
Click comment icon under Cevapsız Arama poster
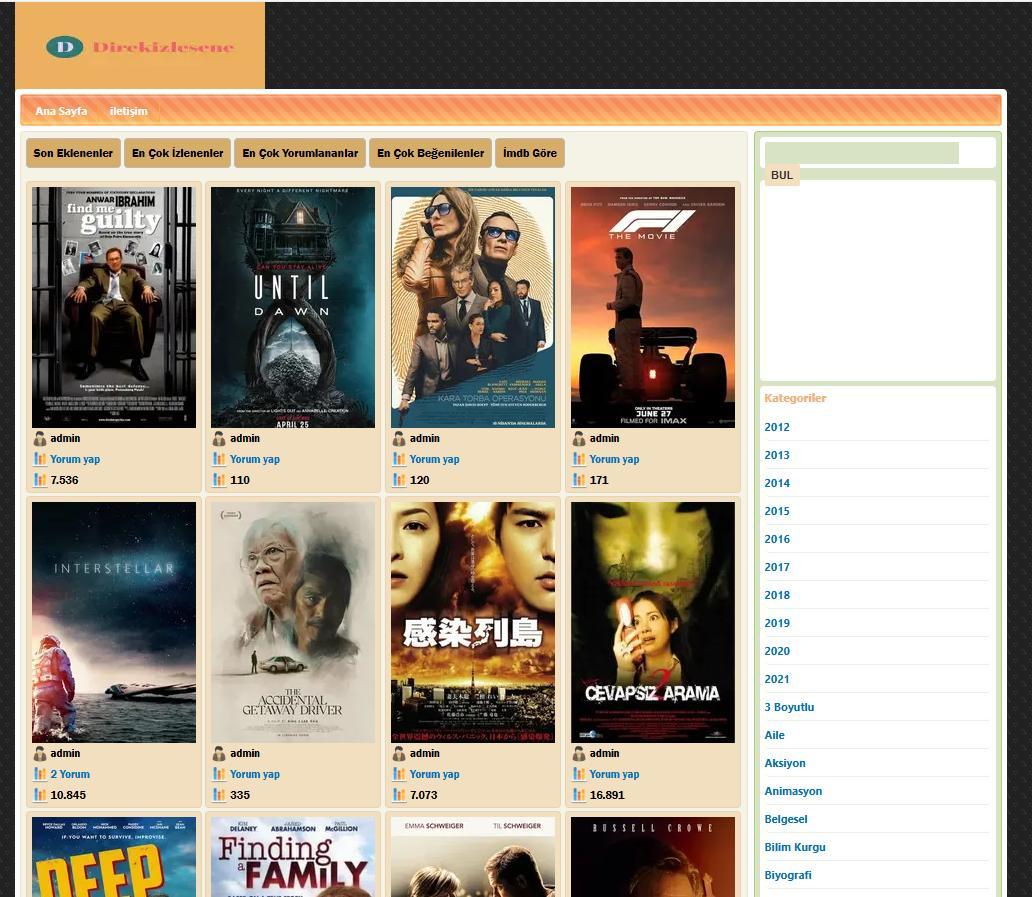click(579, 775)
